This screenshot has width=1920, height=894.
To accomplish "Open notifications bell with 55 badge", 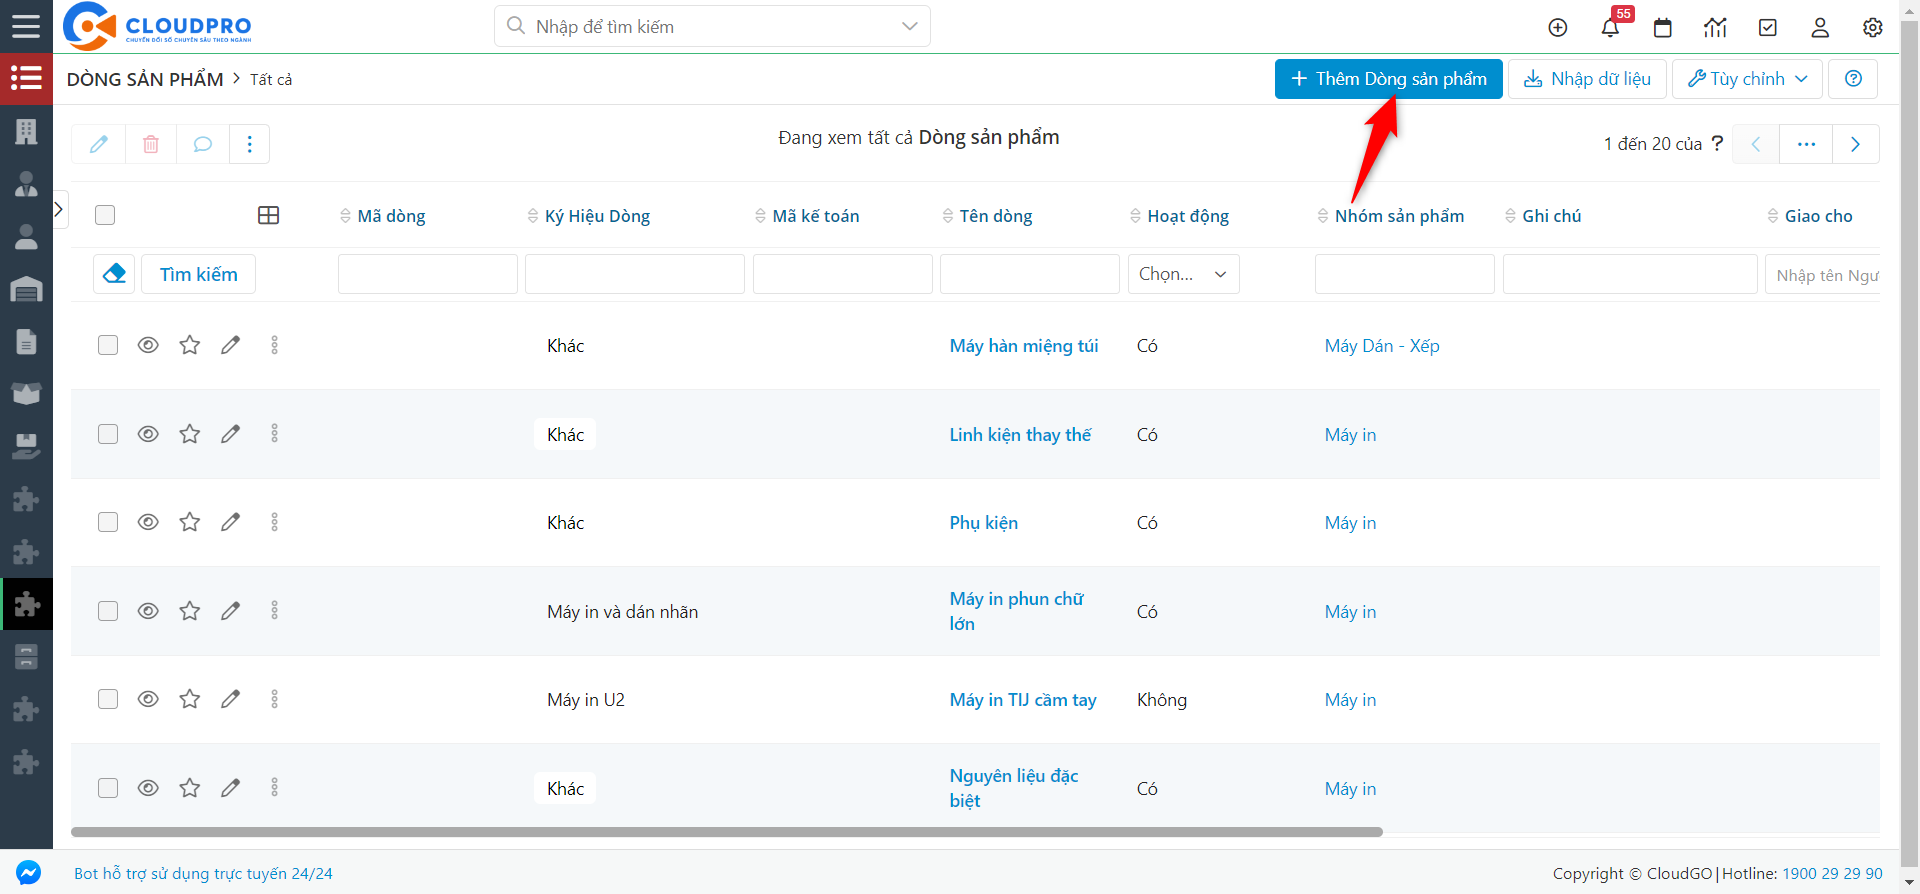I will 1611,27.
